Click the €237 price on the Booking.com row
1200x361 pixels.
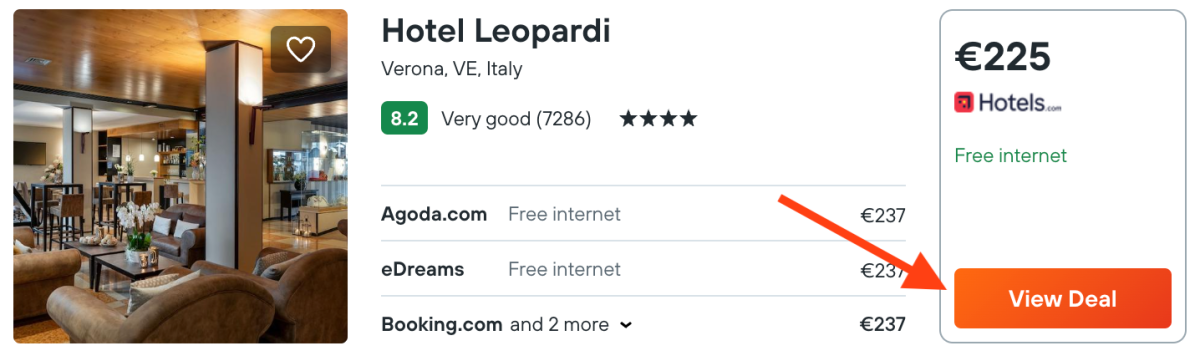click(x=883, y=324)
